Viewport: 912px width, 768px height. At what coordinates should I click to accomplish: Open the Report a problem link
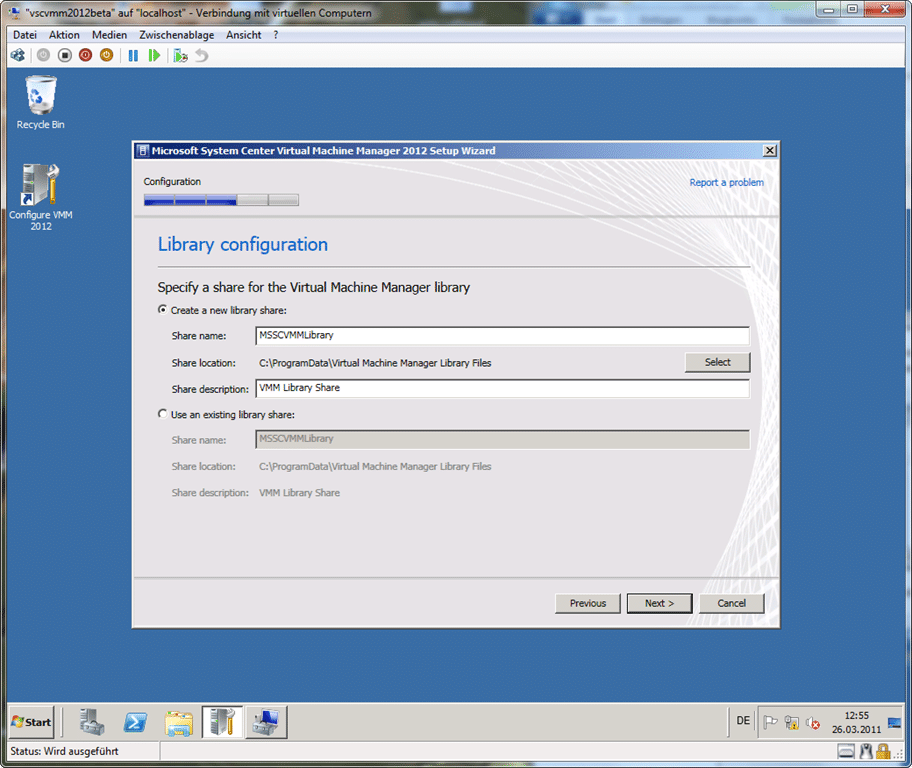coord(726,183)
